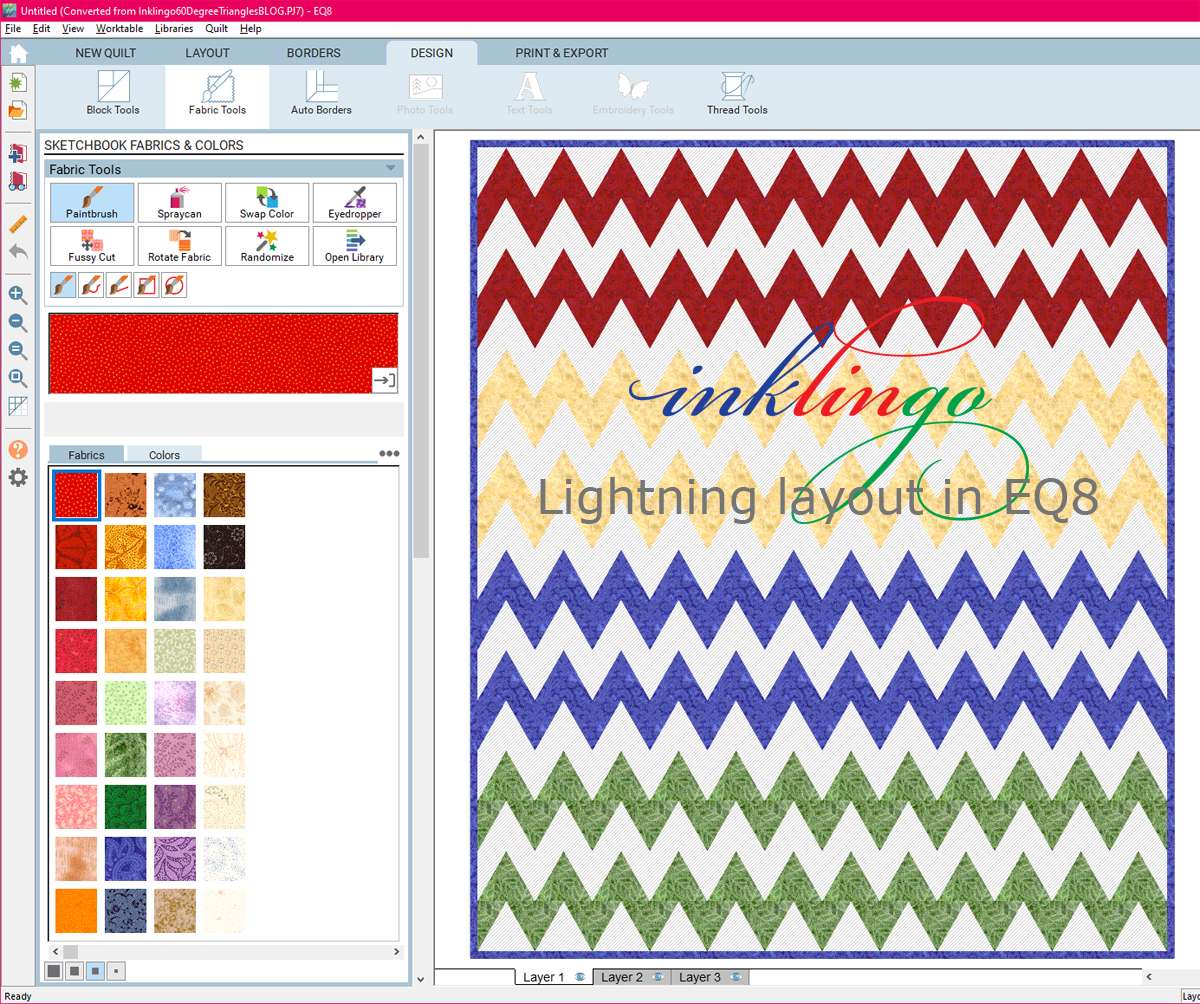
Task: Enable the standard paintbrush mode
Action: (x=62, y=286)
